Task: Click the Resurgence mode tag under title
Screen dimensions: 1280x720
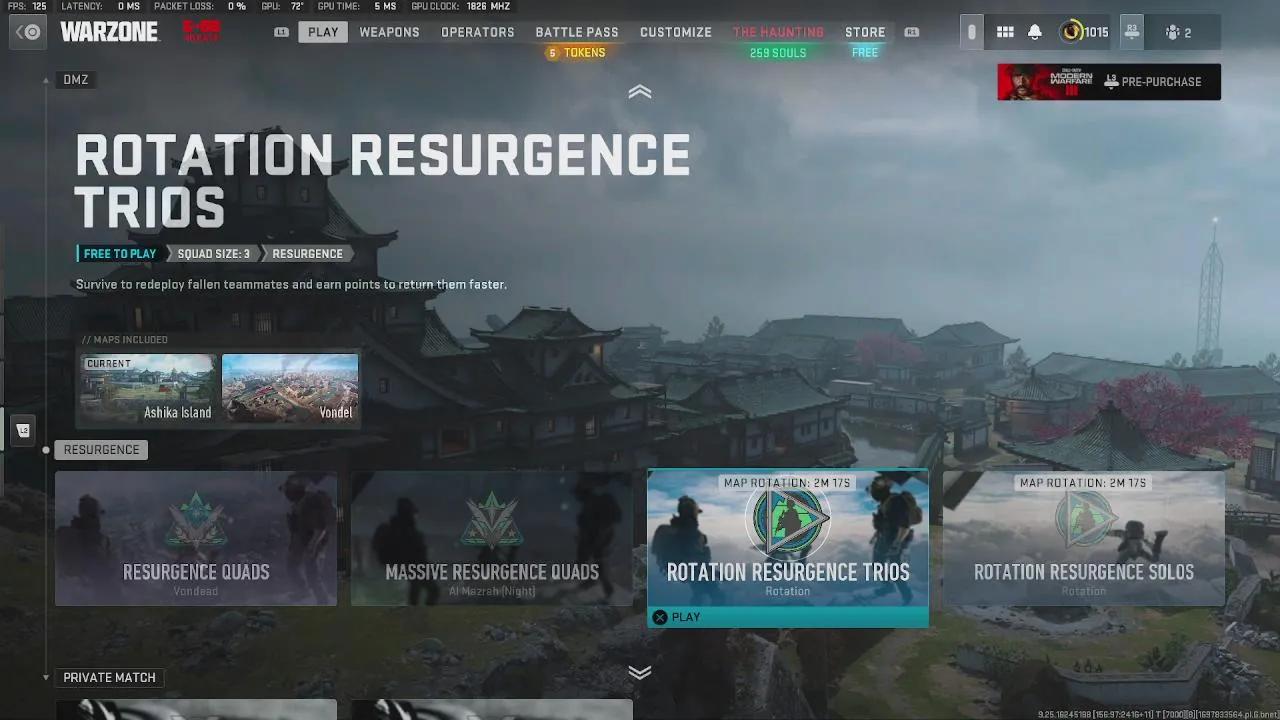Action: 308,254
